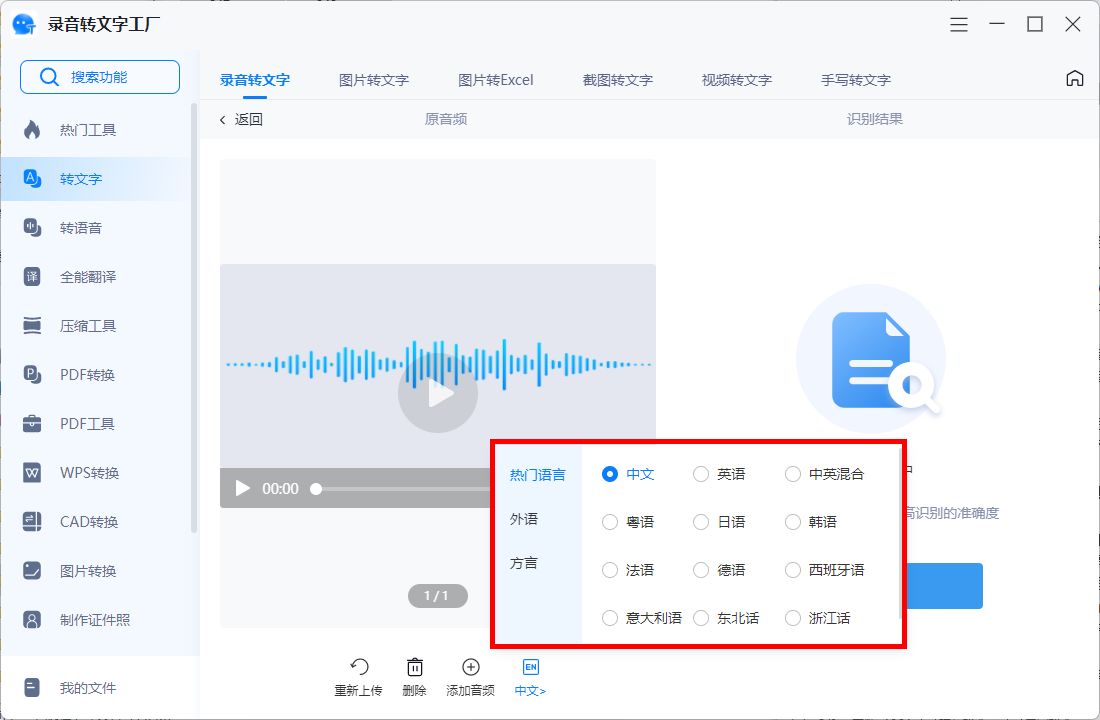The height and width of the screenshot is (720, 1100).
Task: Click the search magnifier icon
Action: (49, 77)
